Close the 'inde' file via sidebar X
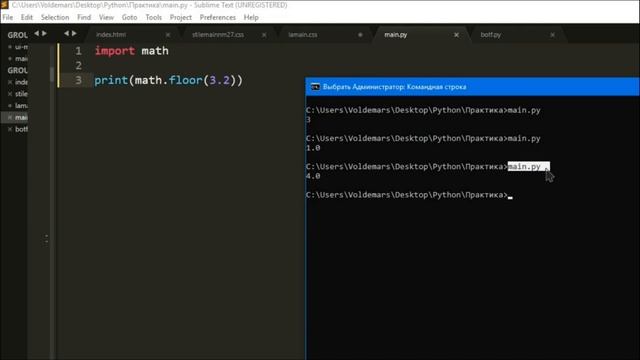The width and height of the screenshot is (640, 360). tap(10, 82)
